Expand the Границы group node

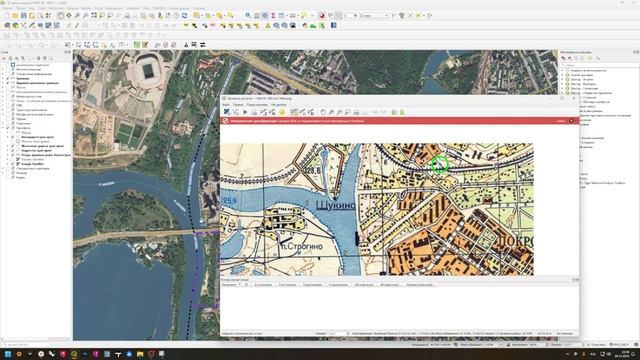click(2, 78)
